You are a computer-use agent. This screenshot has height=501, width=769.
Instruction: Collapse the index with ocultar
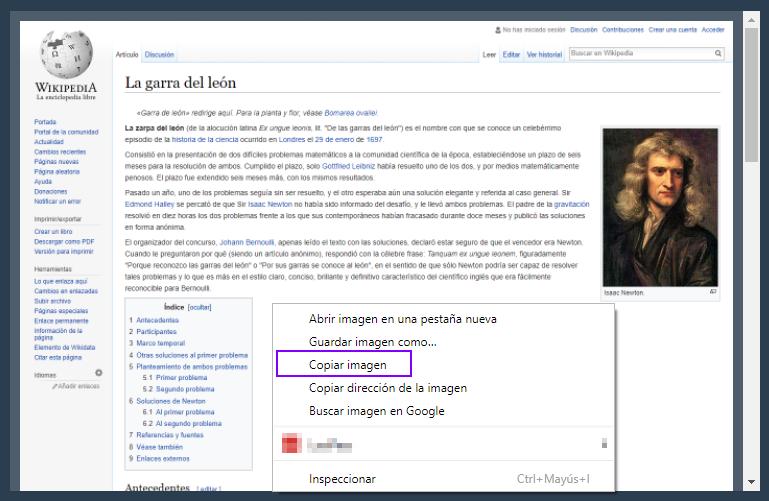[200, 307]
